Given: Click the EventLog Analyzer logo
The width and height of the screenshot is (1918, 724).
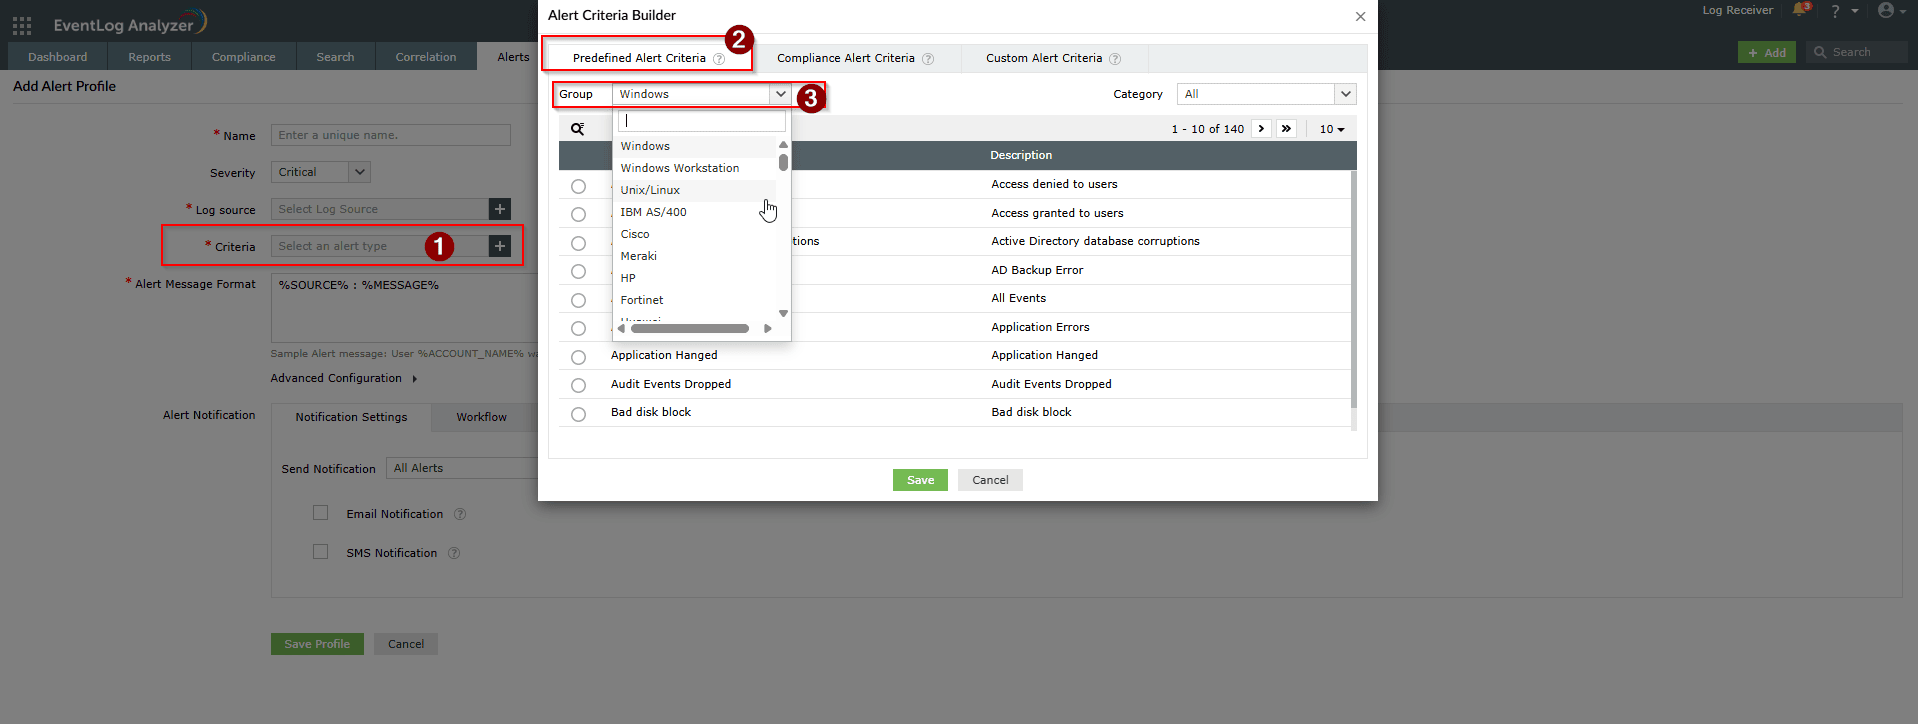Looking at the screenshot, I should click(130, 23).
